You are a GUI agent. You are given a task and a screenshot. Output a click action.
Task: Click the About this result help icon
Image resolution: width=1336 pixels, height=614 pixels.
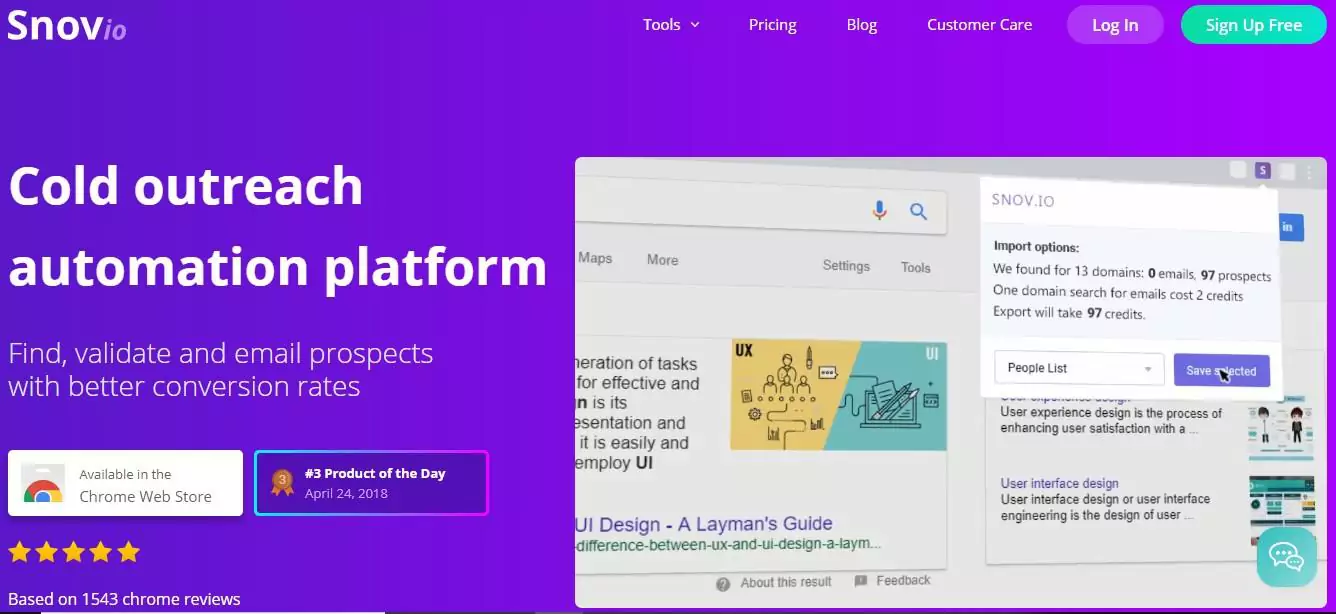pos(723,584)
